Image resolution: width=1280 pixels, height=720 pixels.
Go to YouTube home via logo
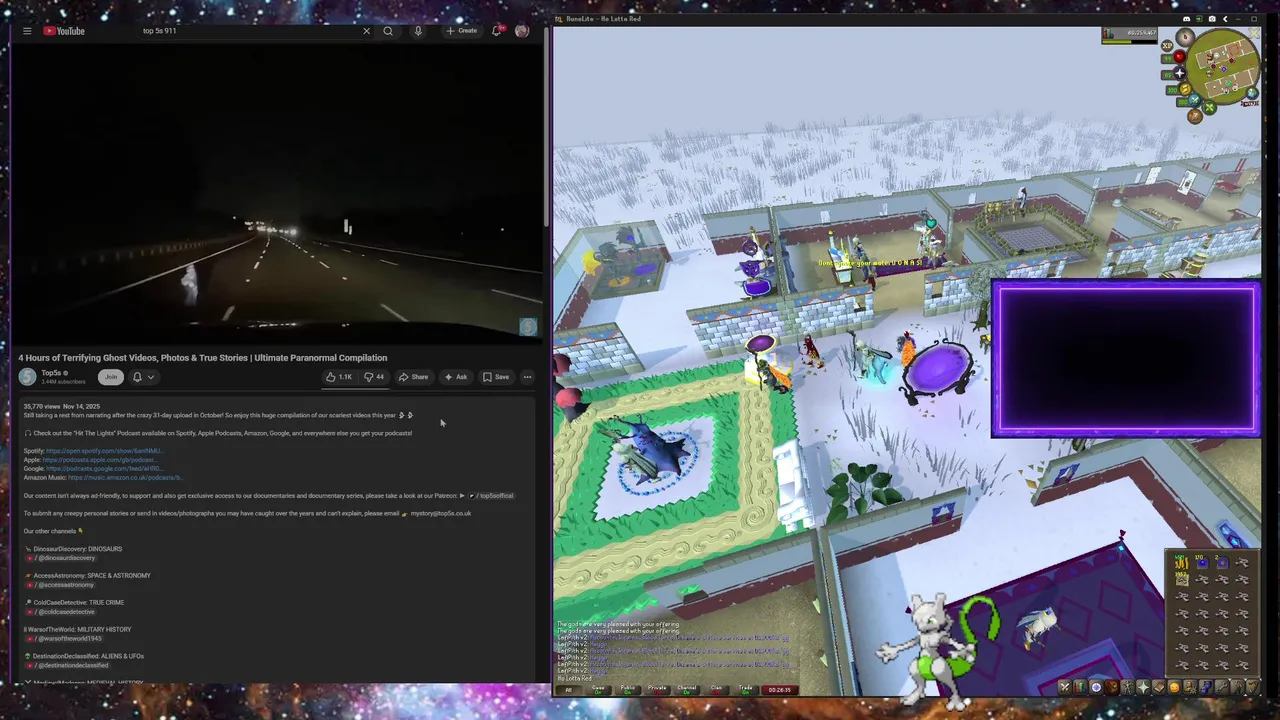pyautogui.click(x=64, y=31)
